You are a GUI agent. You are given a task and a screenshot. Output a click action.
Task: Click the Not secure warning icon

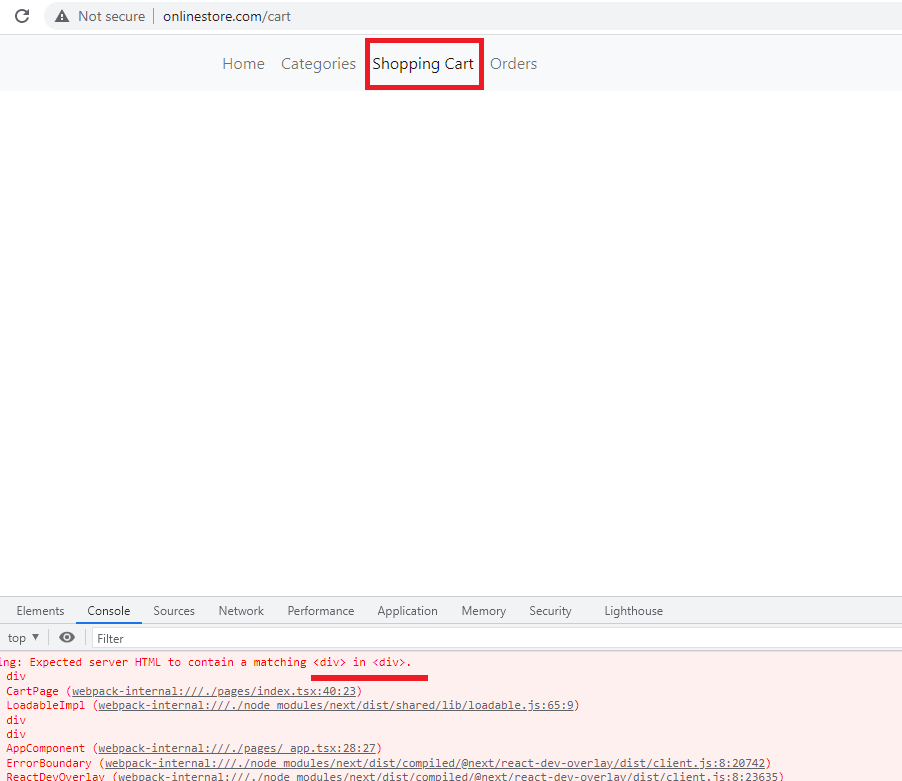pos(62,16)
